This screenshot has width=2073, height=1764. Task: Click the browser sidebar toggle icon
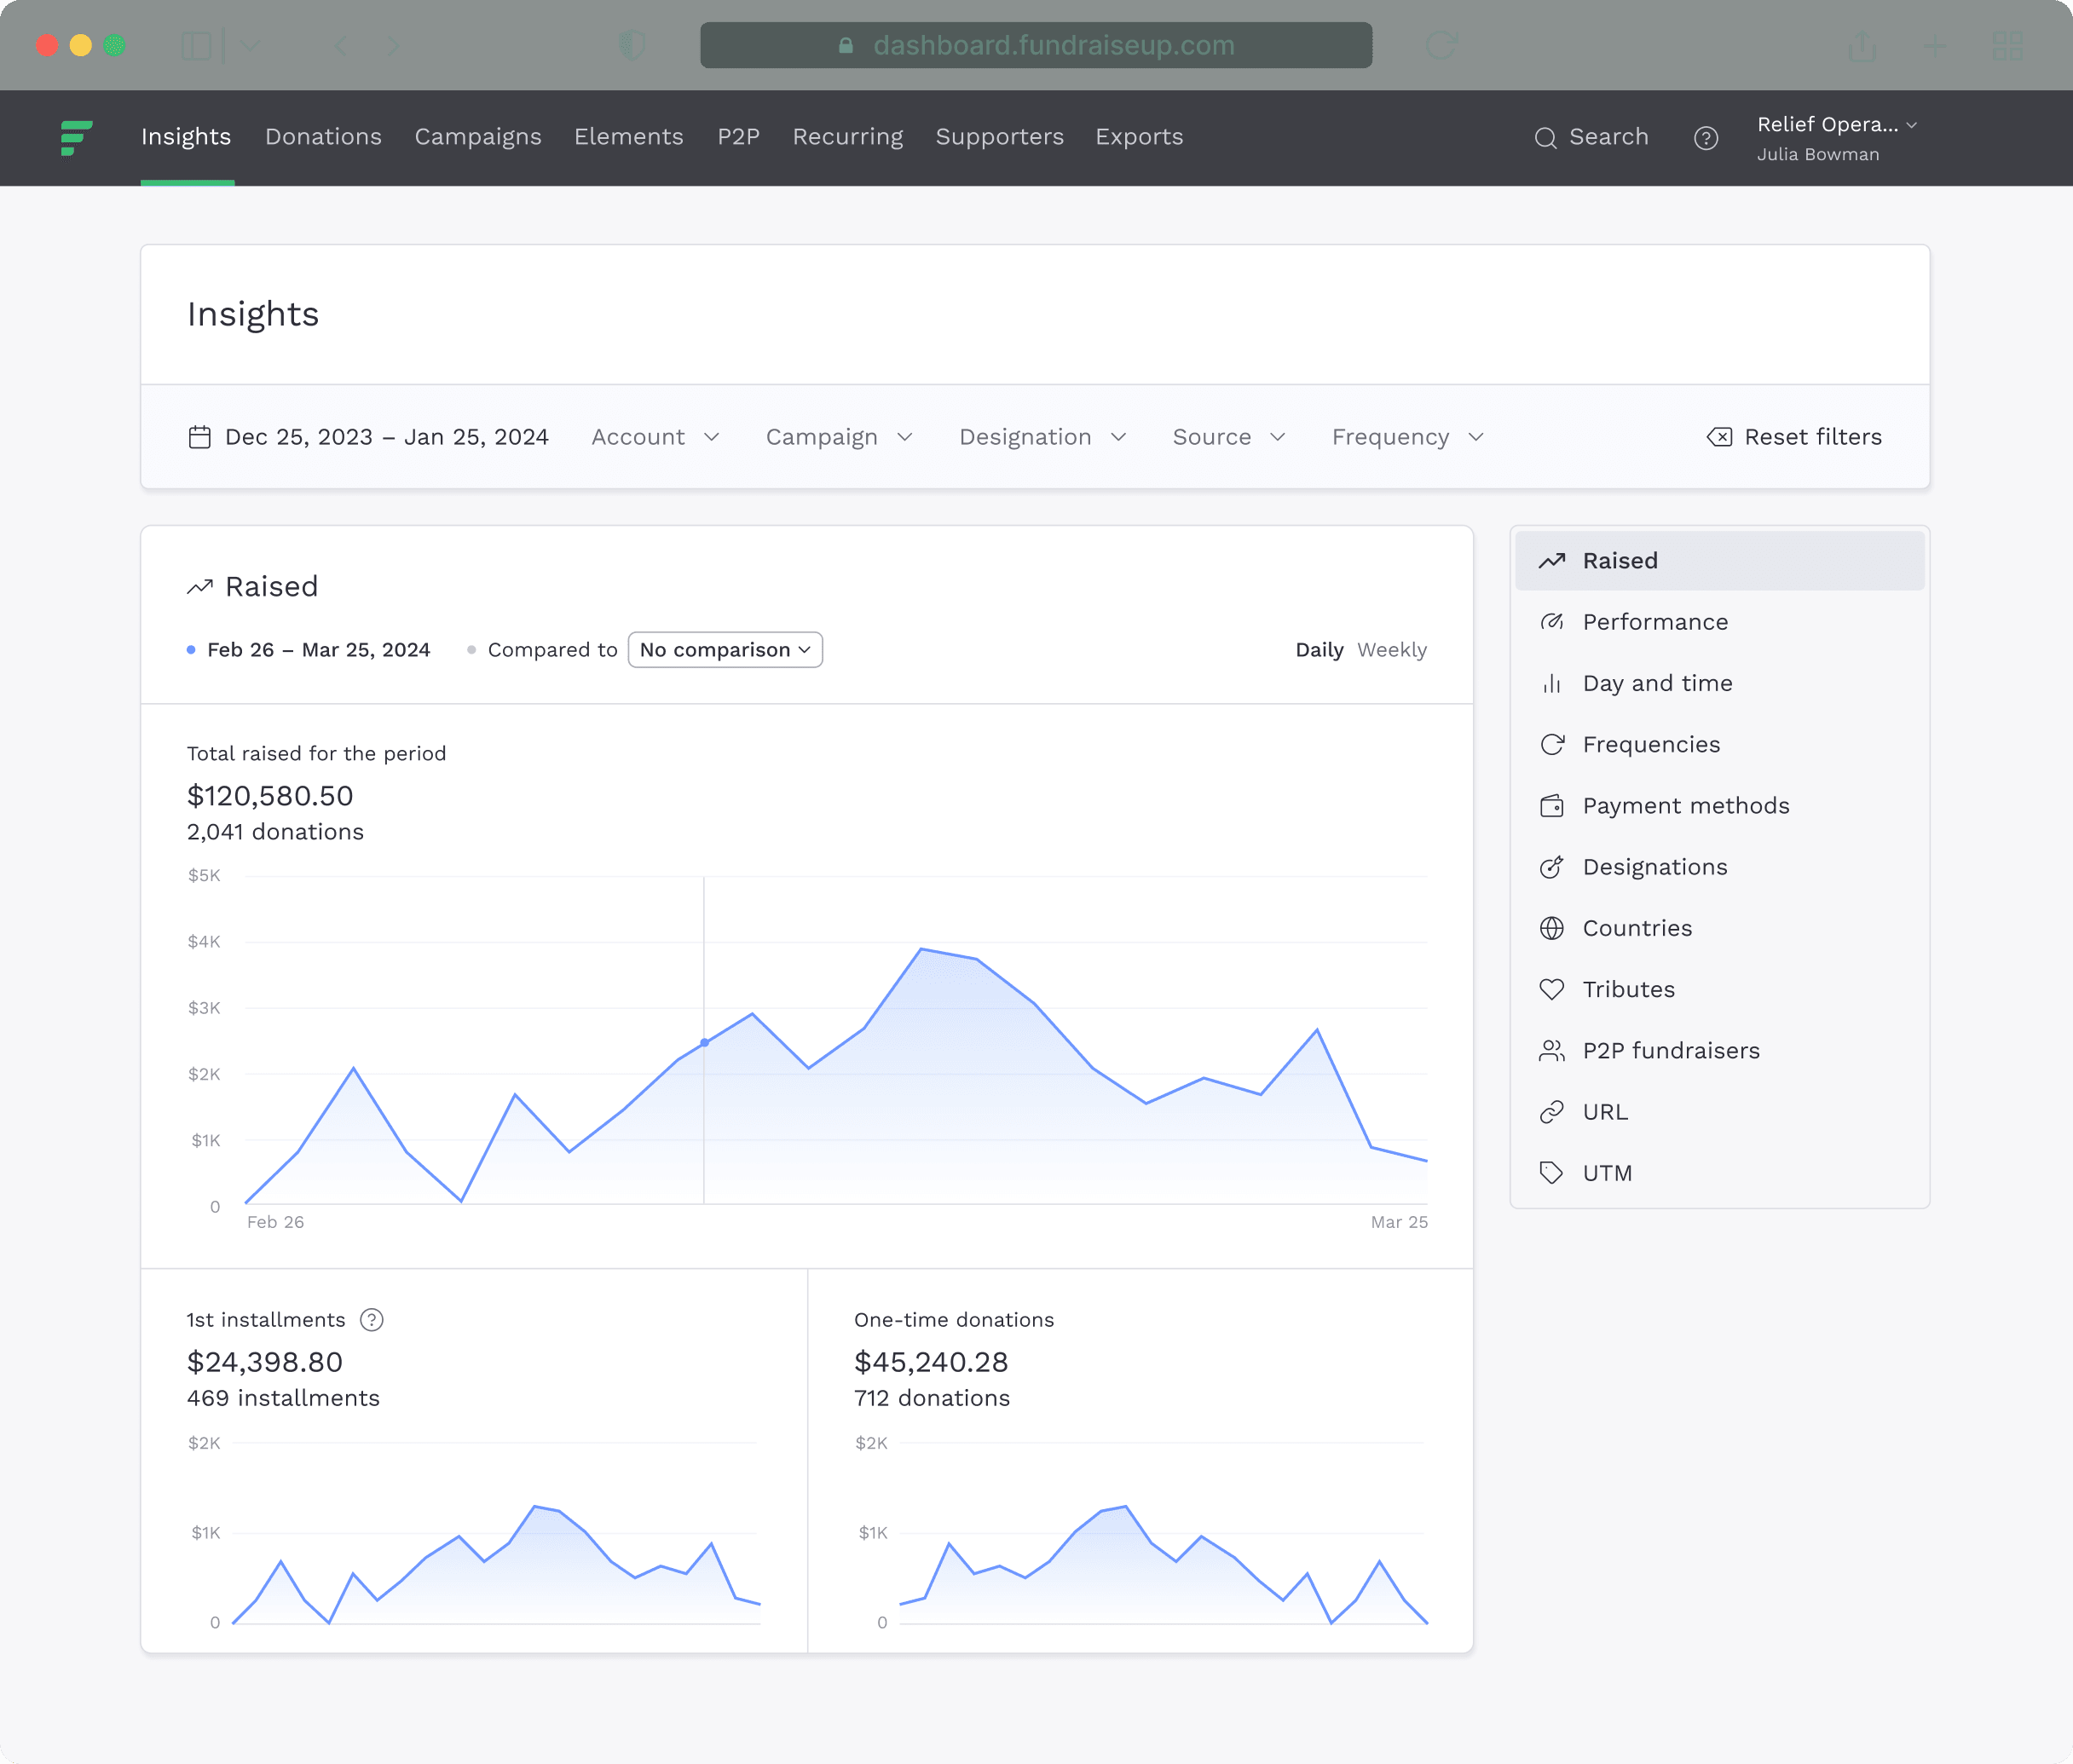[197, 45]
